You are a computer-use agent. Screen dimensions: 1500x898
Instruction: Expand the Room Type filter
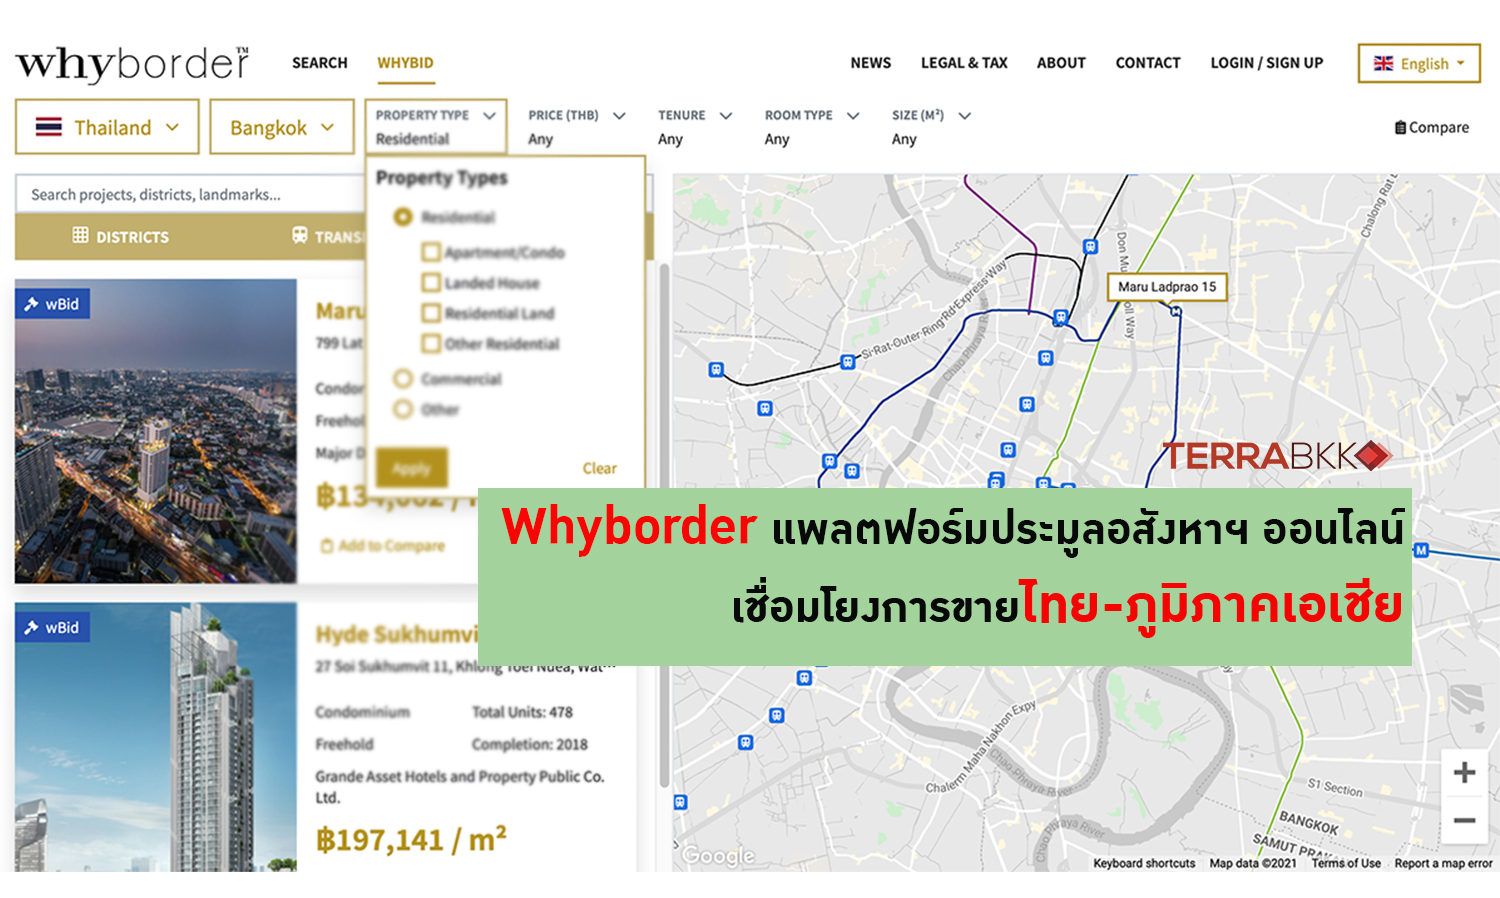(811, 127)
